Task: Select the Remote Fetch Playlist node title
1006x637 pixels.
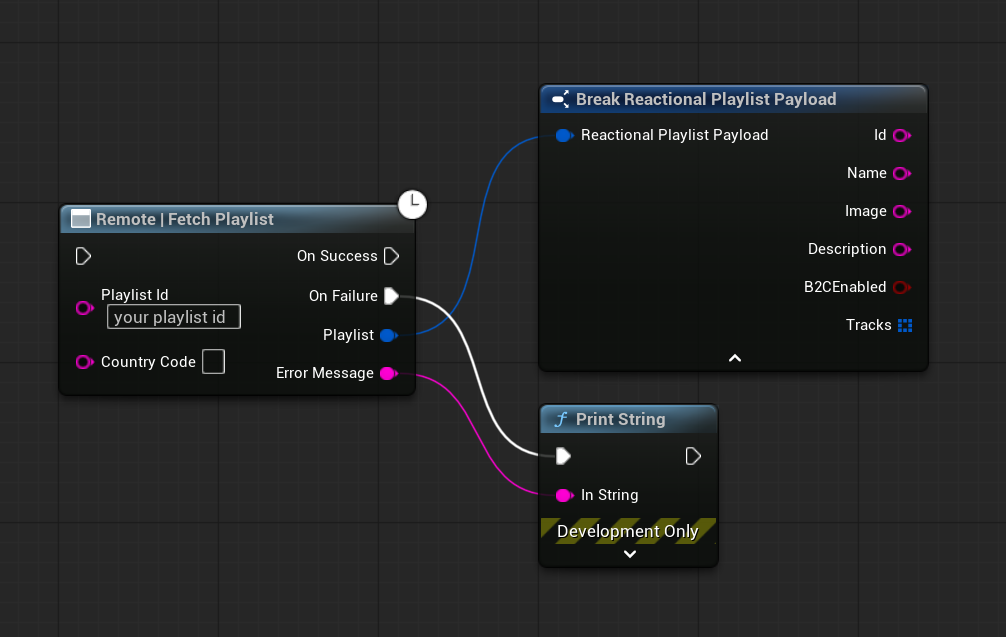Action: point(184,219)
